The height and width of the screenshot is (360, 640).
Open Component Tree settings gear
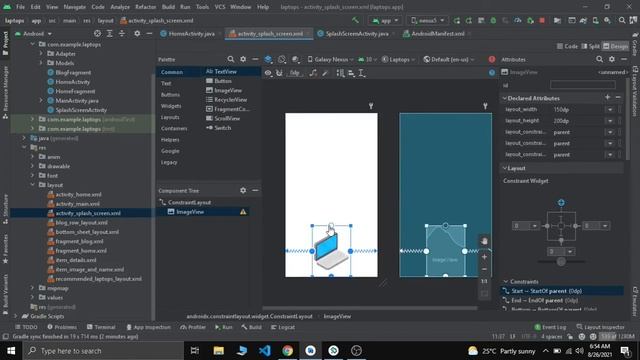(243, 190)
